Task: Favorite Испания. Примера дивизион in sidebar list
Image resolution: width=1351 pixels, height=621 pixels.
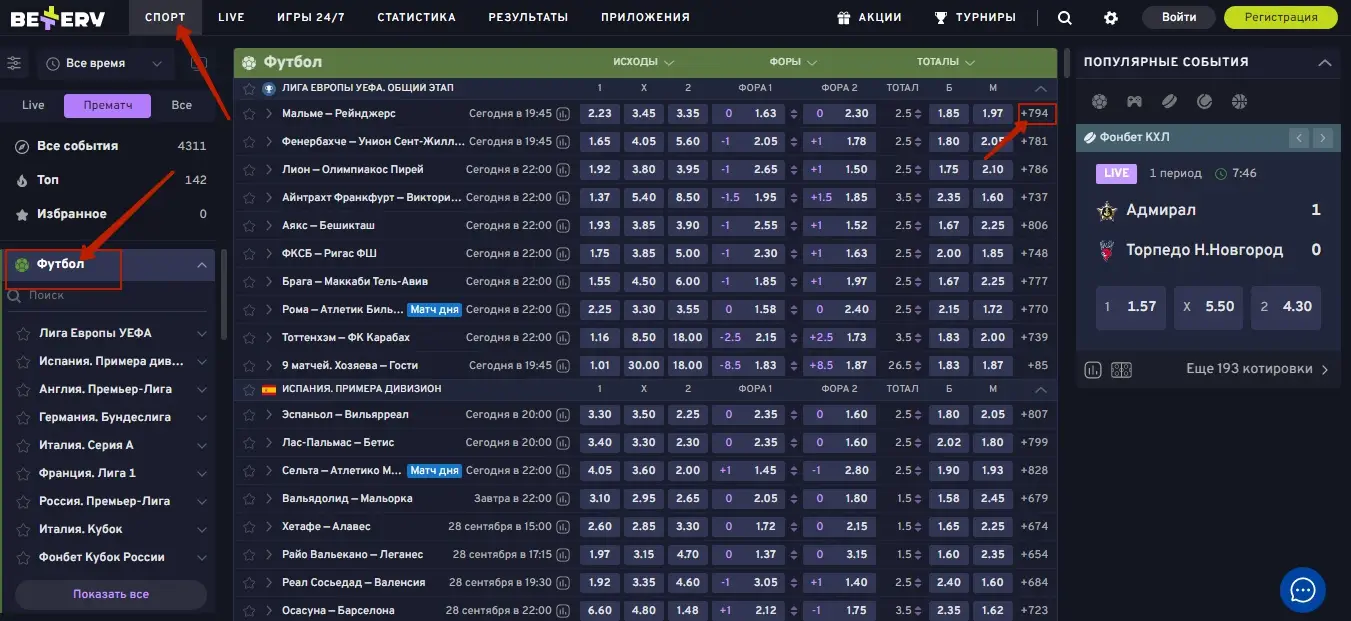Action: click(x=22, y=361)
